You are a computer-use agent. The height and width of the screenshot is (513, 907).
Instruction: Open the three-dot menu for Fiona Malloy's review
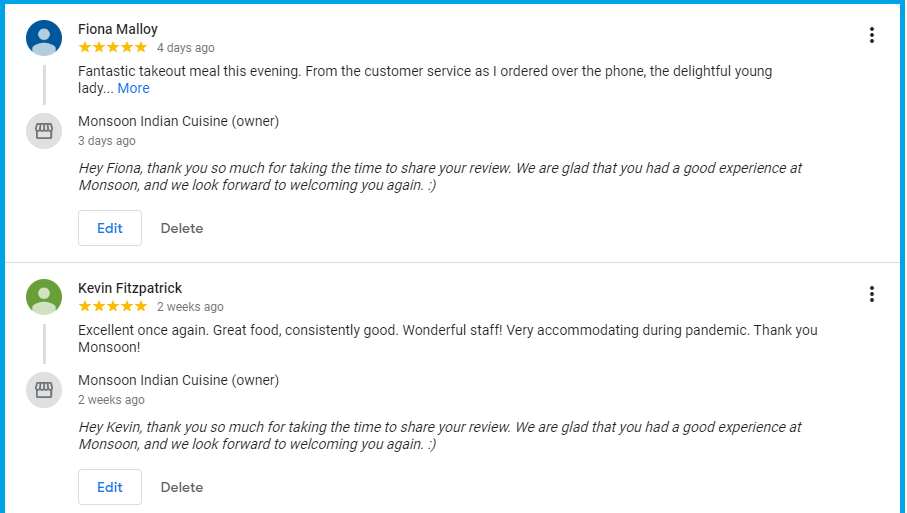tap(872, 35)
